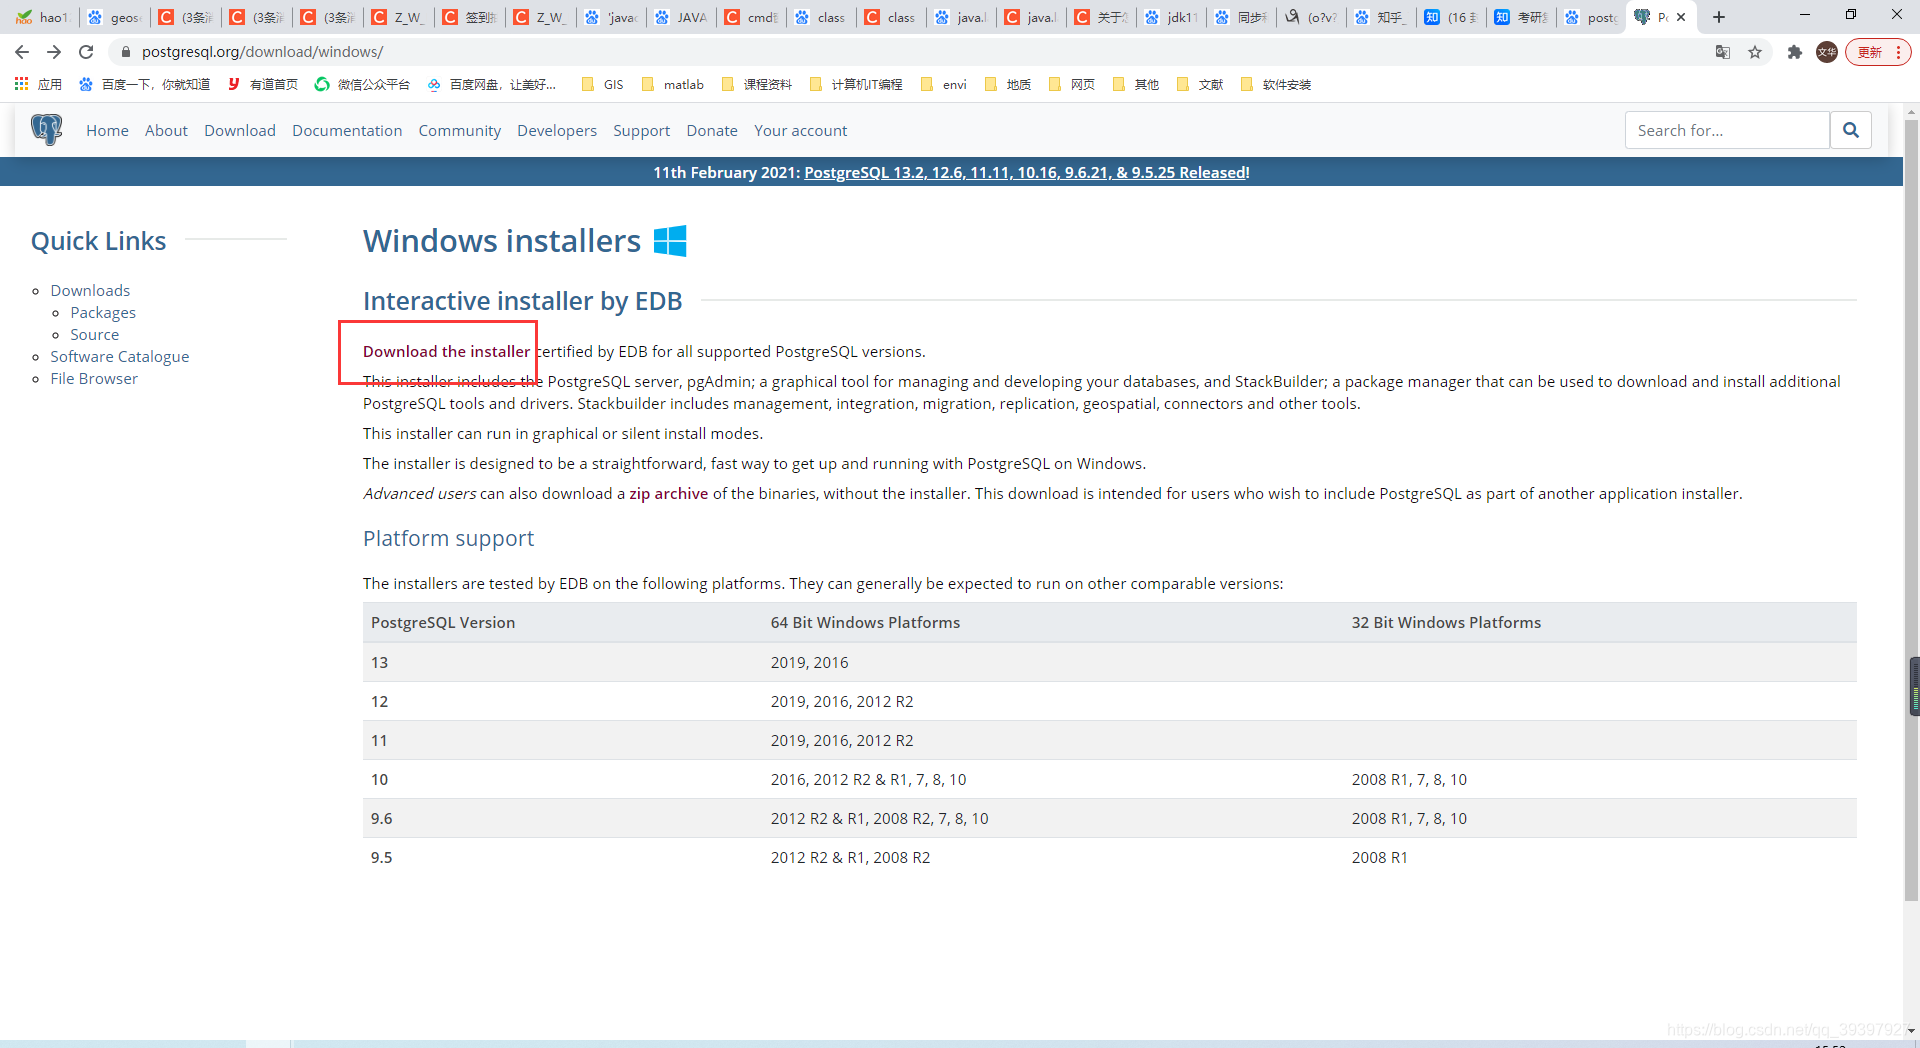
Task: Switch to the hao123 tab
Action: tap(42, 17)
